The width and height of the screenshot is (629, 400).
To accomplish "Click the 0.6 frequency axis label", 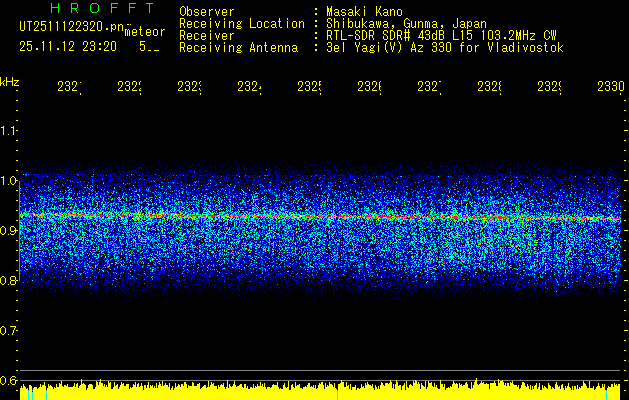I will (x=9, y=380).
